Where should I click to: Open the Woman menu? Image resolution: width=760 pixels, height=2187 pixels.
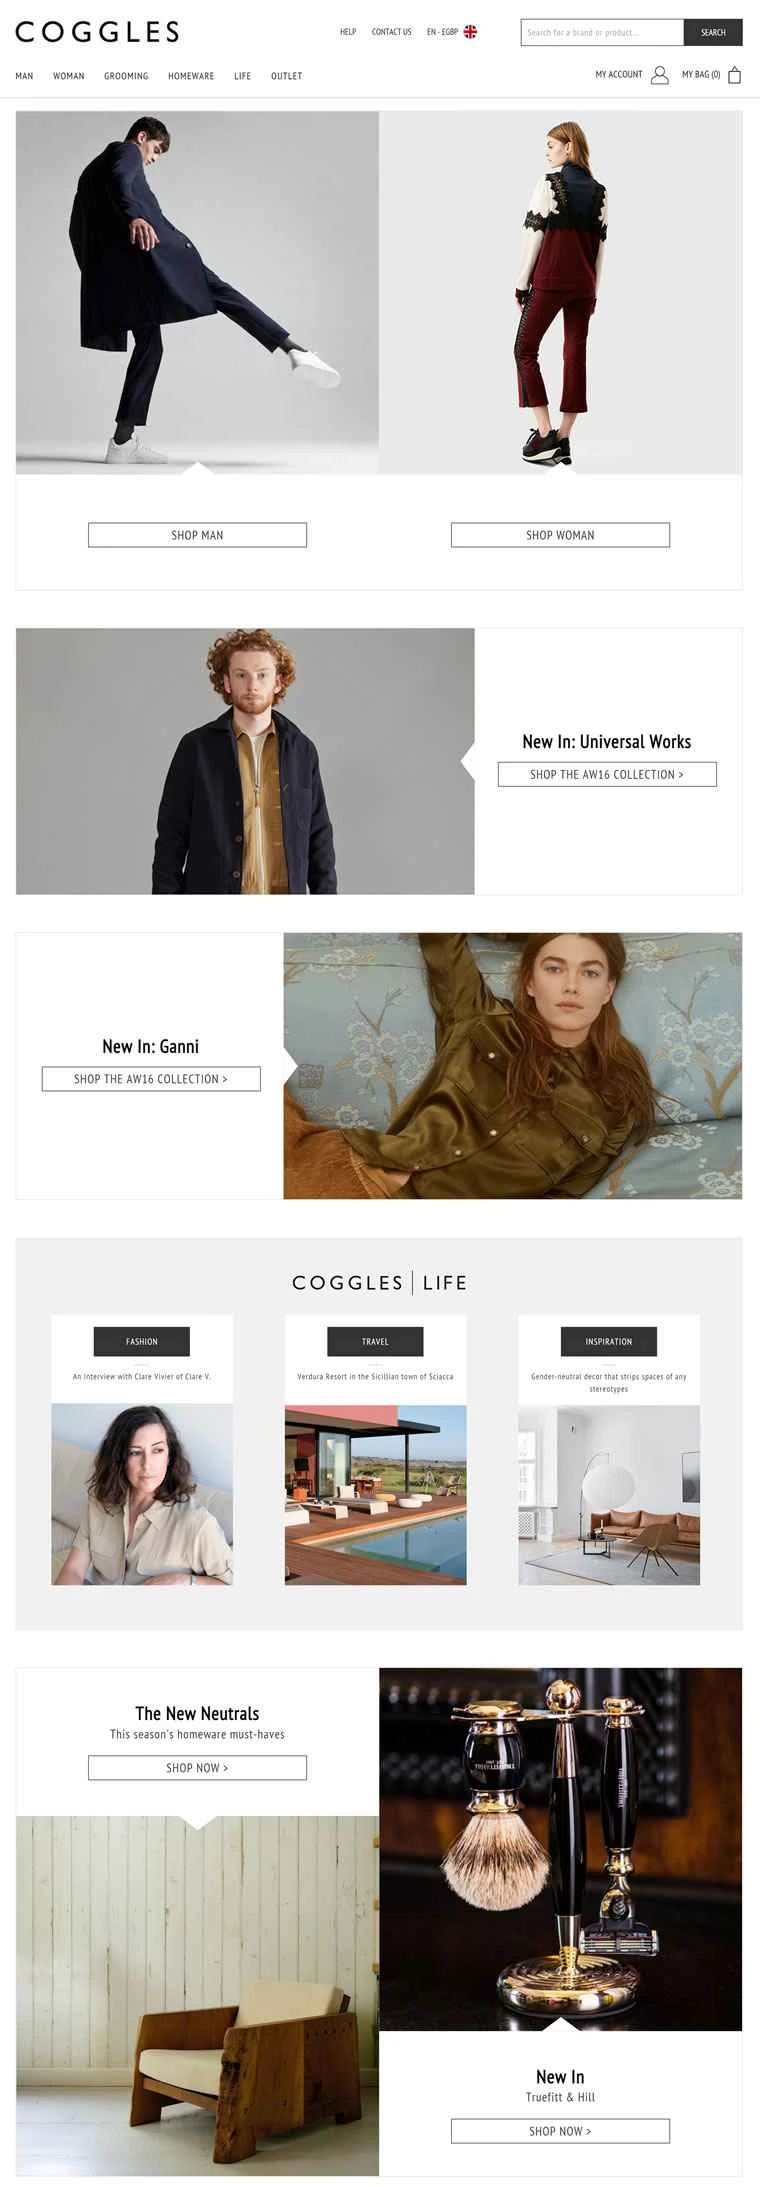(x=69, y=76)
